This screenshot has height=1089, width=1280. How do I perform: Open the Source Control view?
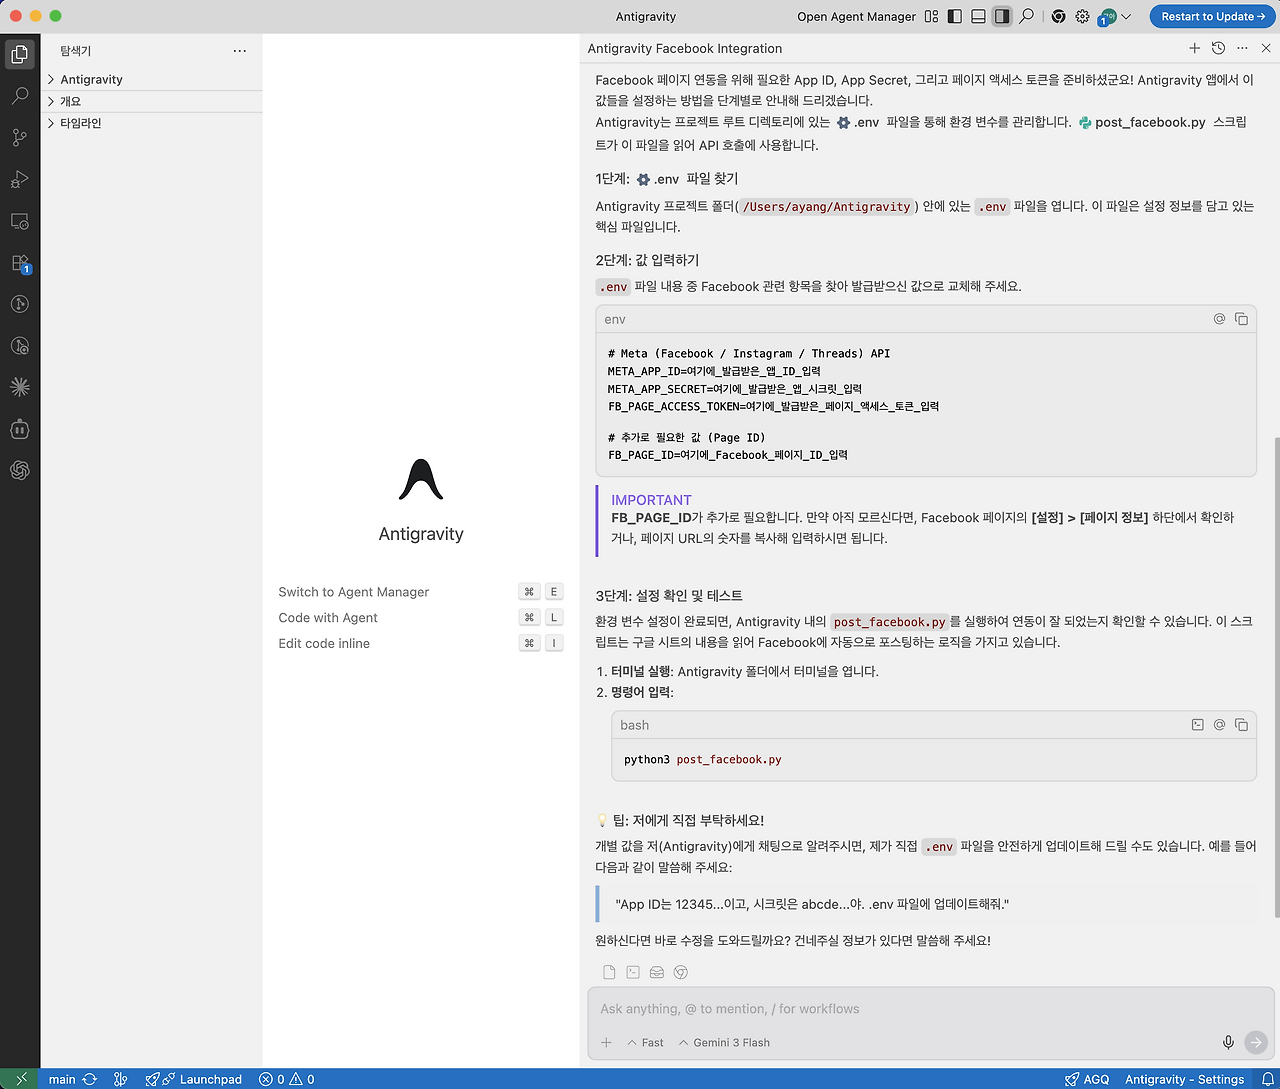20,138
